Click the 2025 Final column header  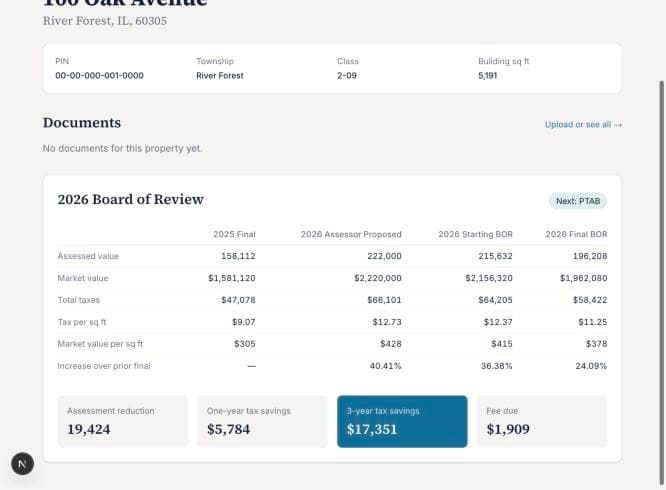[x=234, y=234]
